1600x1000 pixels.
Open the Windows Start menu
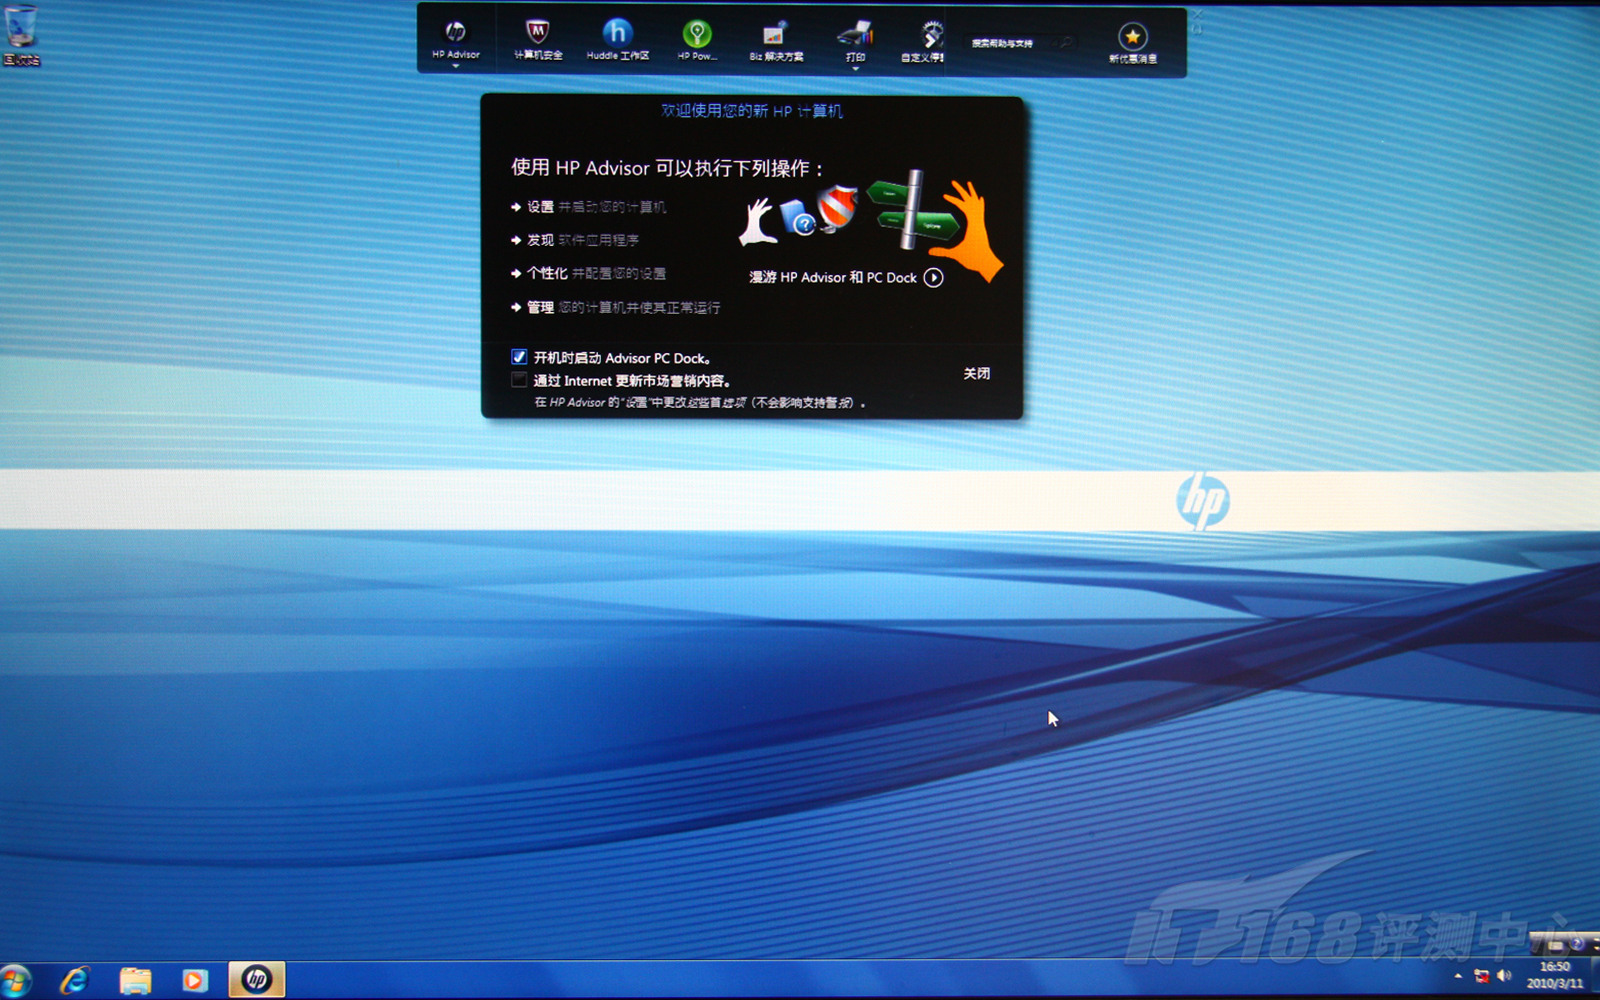[16, 981]
